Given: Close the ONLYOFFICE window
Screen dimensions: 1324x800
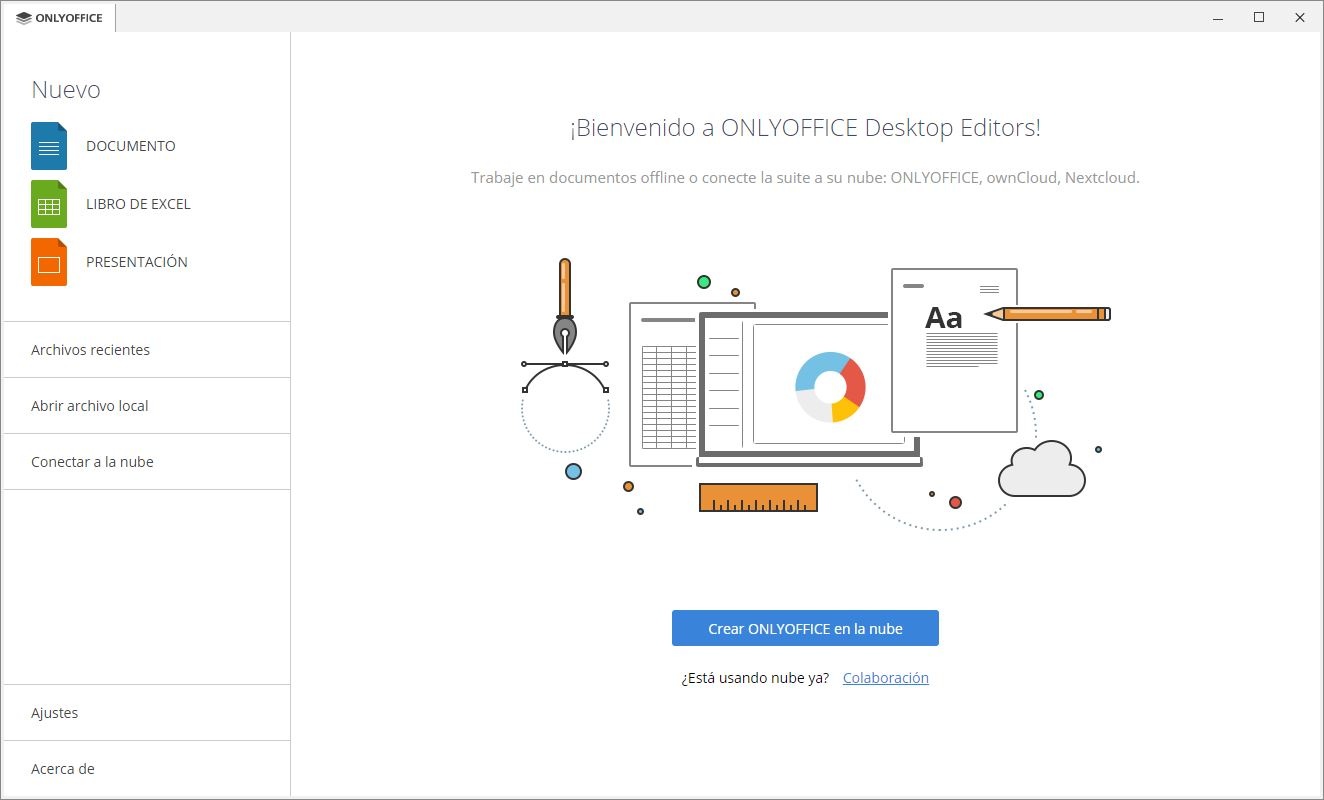Looking at the screenshot, I should point(1299,18).
